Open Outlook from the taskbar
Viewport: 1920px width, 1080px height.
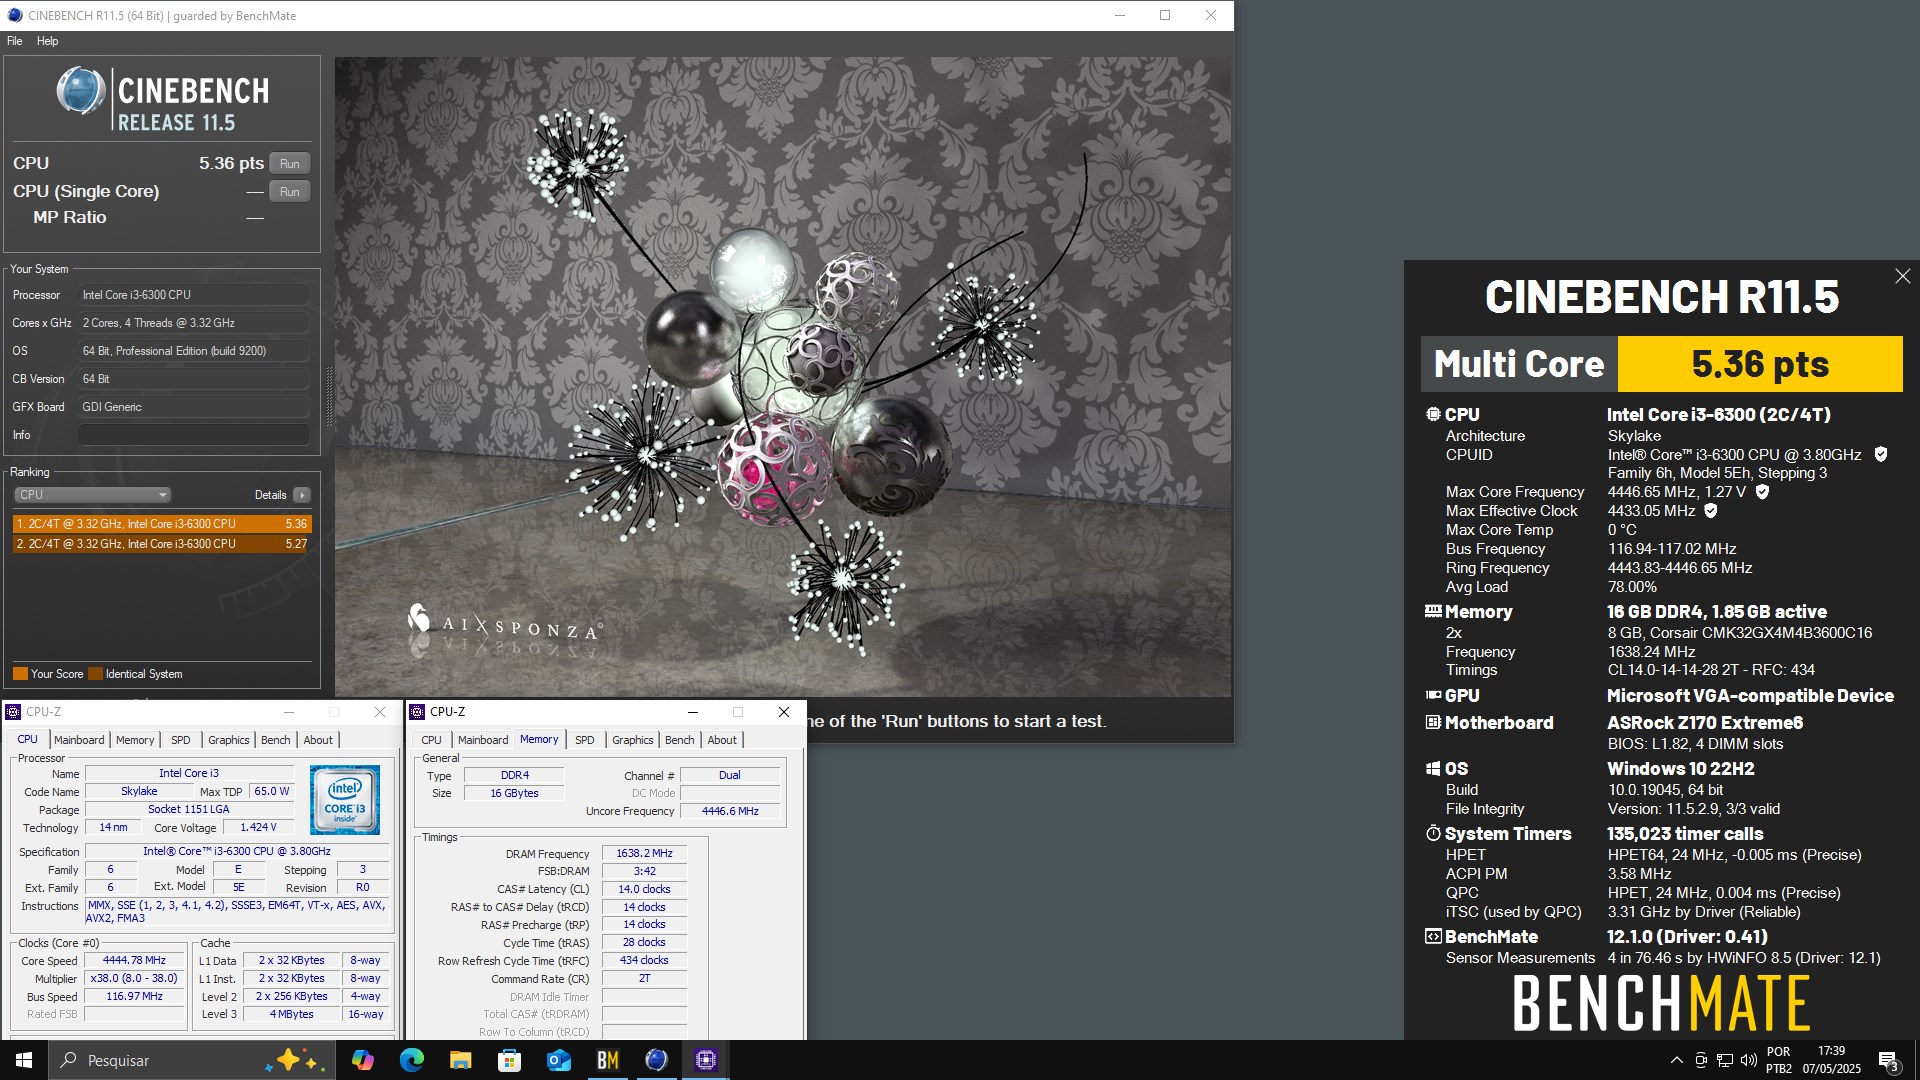click(x=558, y=1060)
